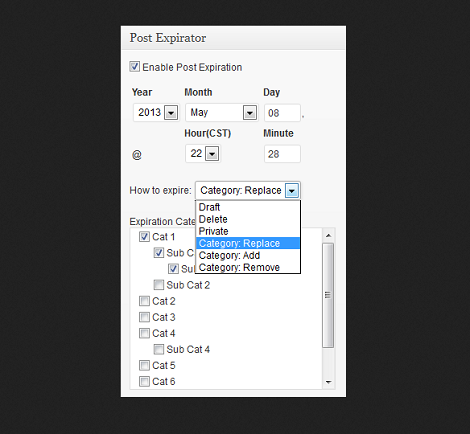
Task: Click the category list scrollbar thumb
Action: (328, 295)
